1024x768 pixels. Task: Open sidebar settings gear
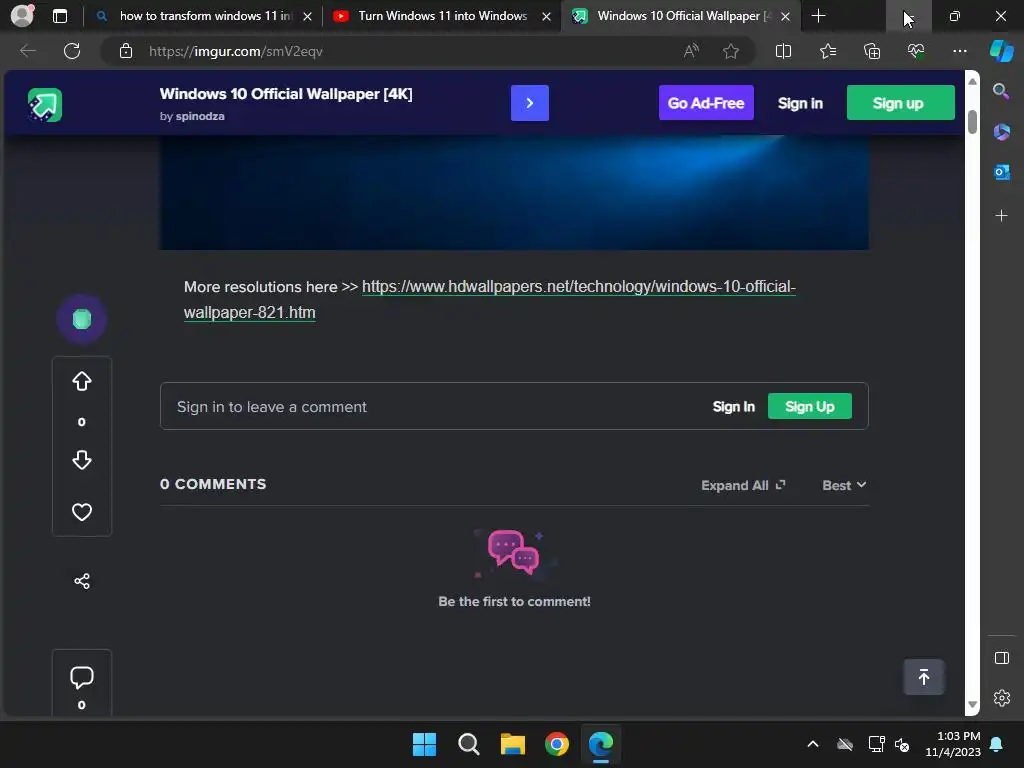tap(1001, 698)
